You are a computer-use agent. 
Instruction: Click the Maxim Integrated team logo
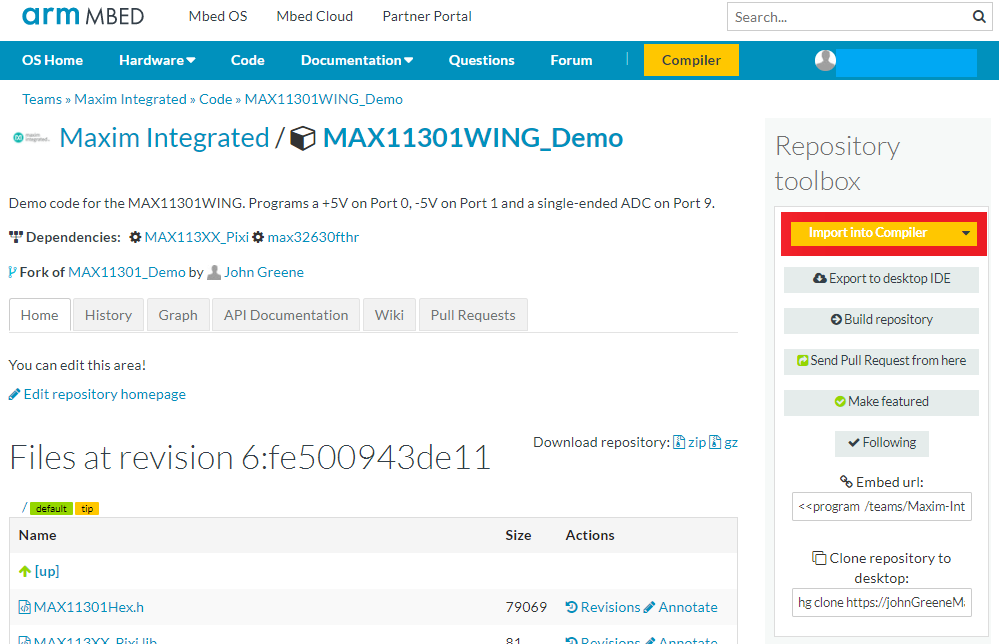(32, 138)
